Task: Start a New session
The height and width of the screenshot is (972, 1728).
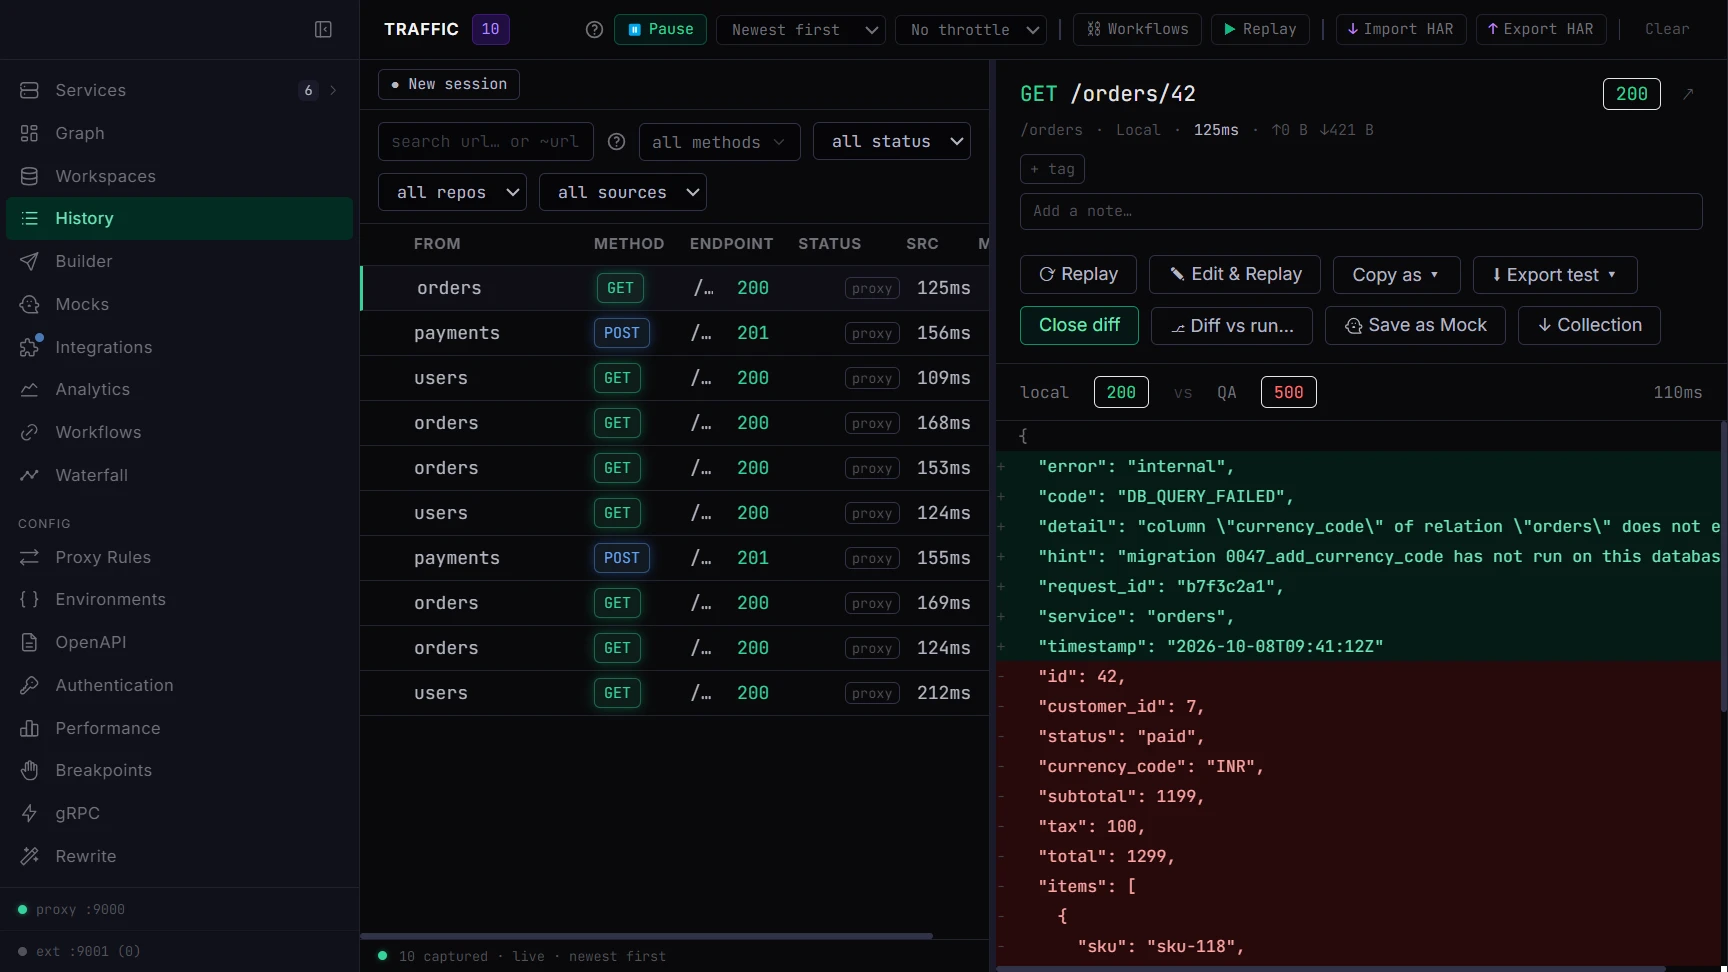Action: pyautogui.click(x=448, y=84)
